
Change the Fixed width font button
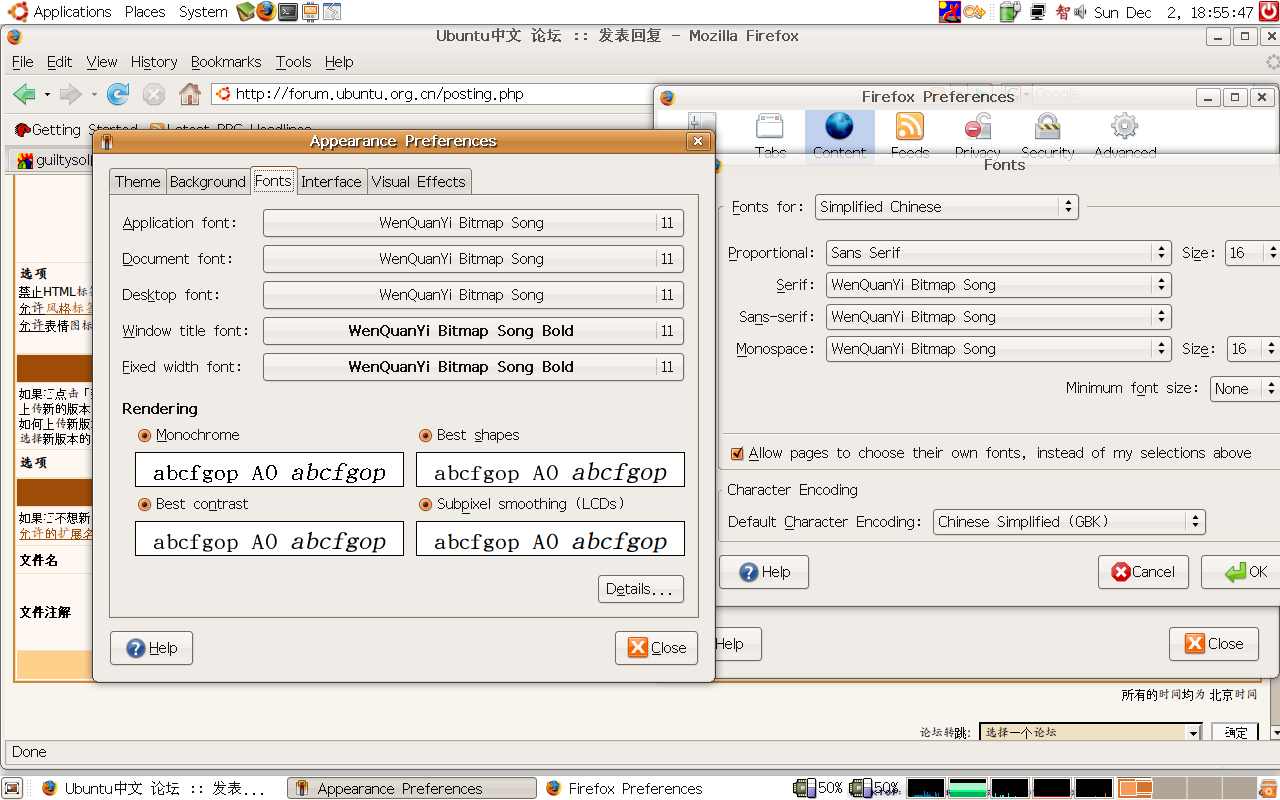pos(473,367)
